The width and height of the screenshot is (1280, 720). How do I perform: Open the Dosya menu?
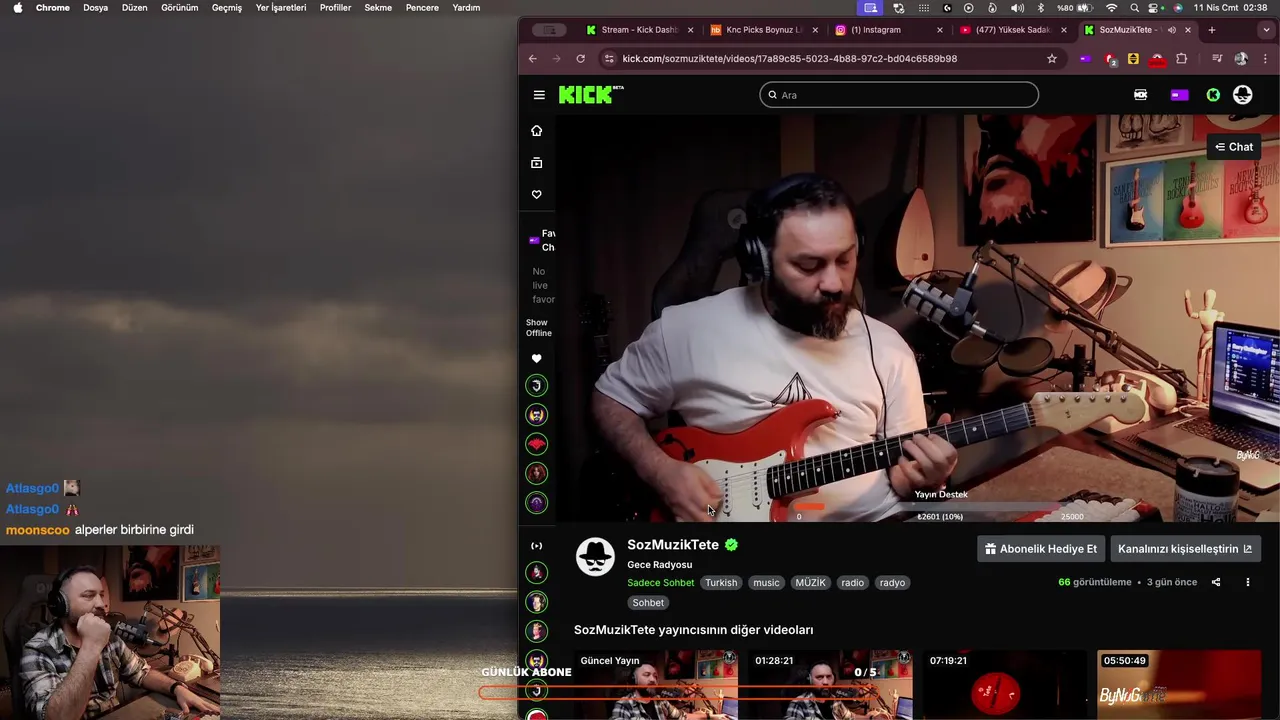[96, 8]
